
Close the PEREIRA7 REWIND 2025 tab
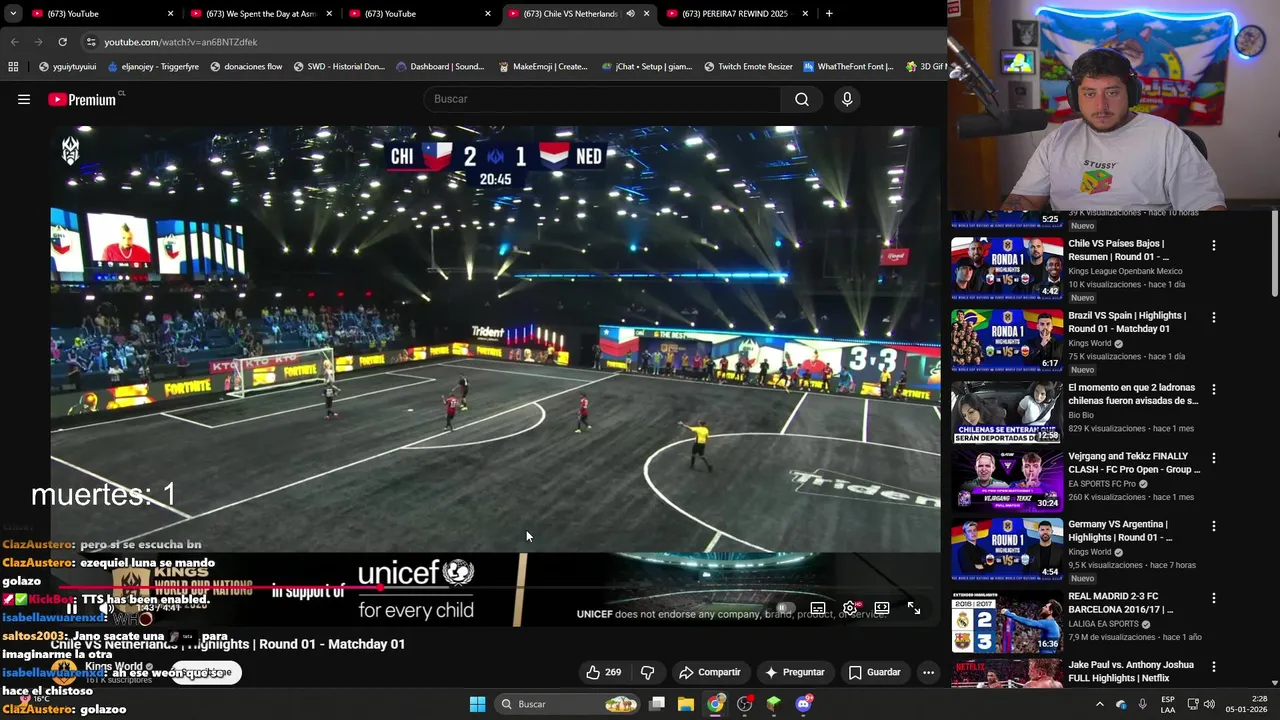(x=805, y=14)
